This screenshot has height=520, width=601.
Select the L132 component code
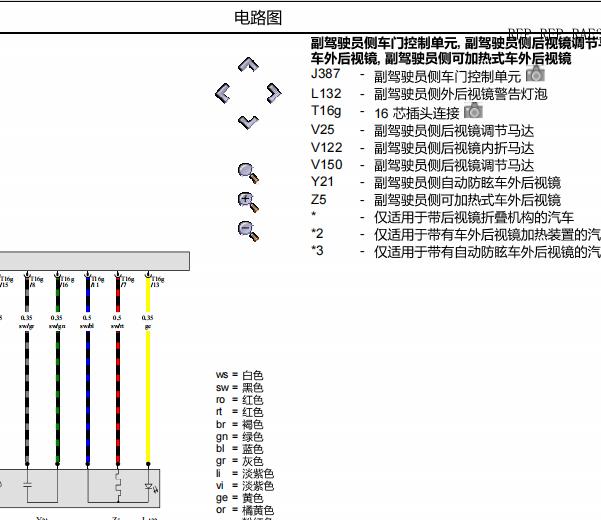pyautogui.click(x=326, y=94)
